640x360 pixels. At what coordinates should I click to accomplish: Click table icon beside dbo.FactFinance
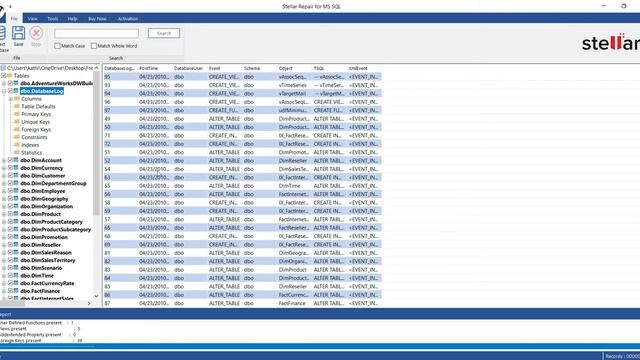[16, 291]
